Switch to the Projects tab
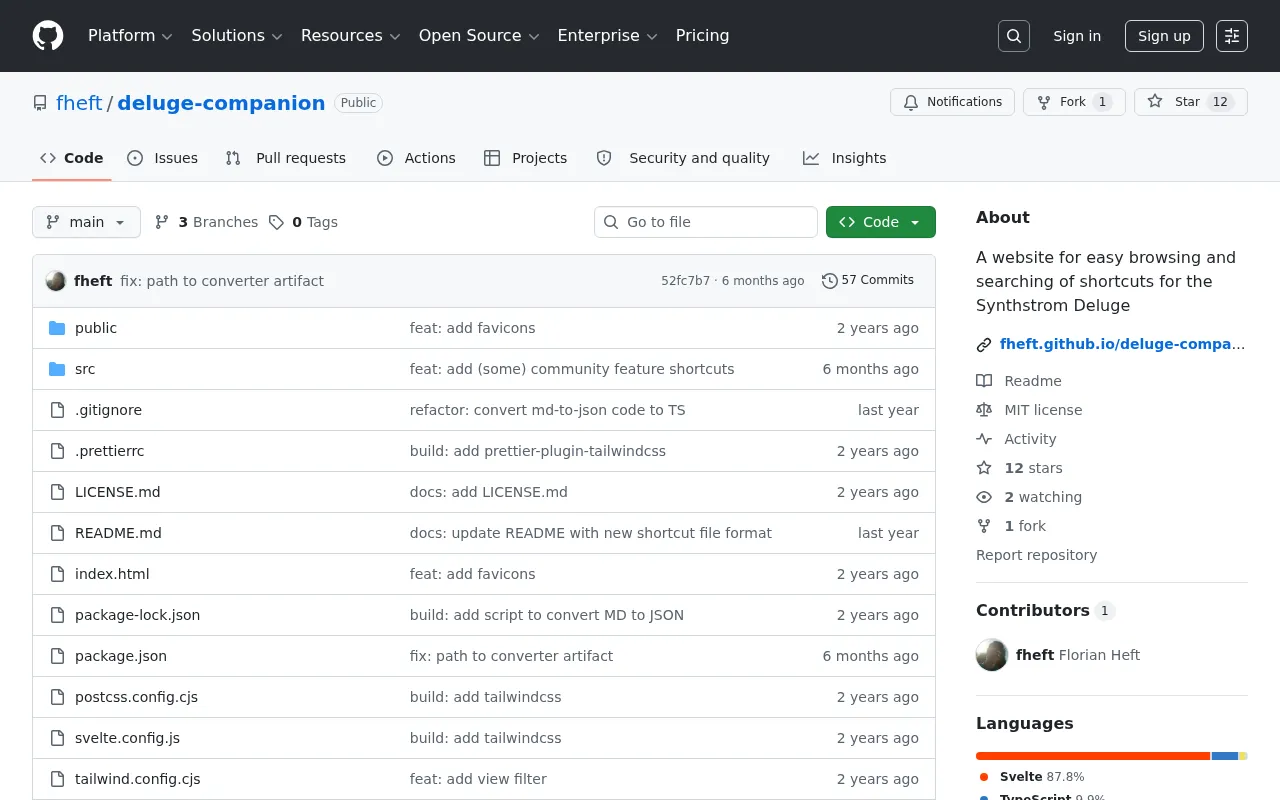This screenshot has height=800, width=1280. tap(525, 158)
